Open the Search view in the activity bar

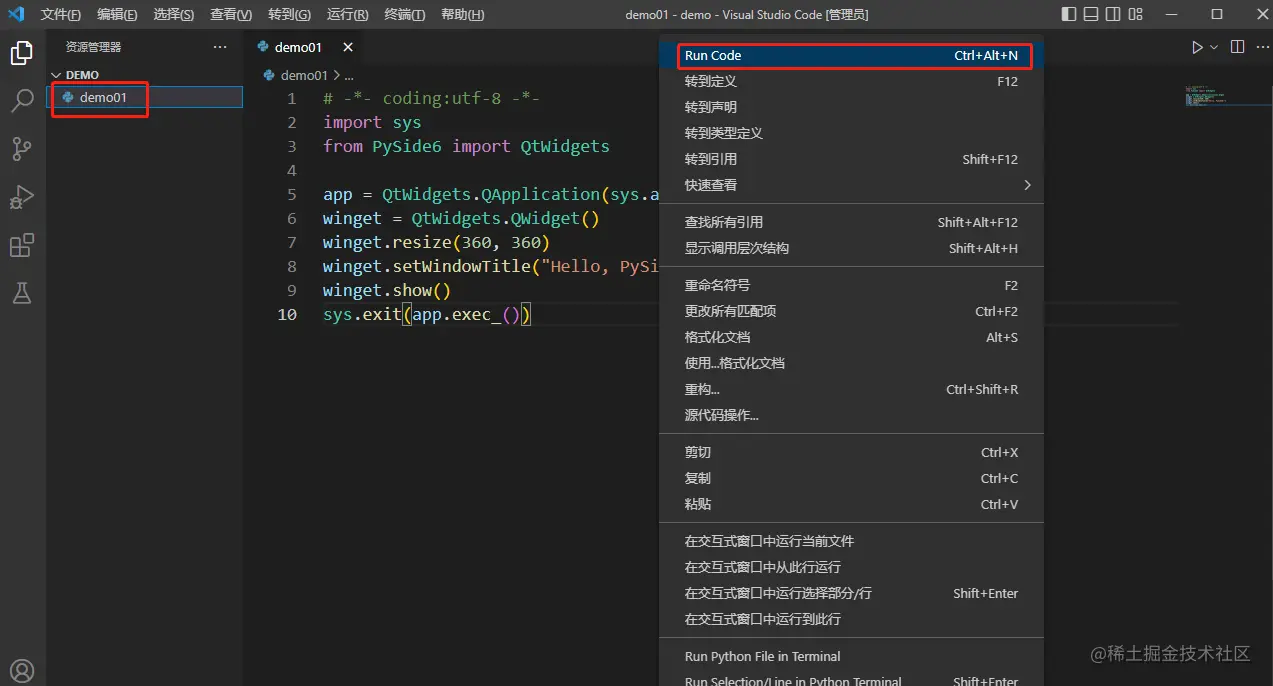22,101
